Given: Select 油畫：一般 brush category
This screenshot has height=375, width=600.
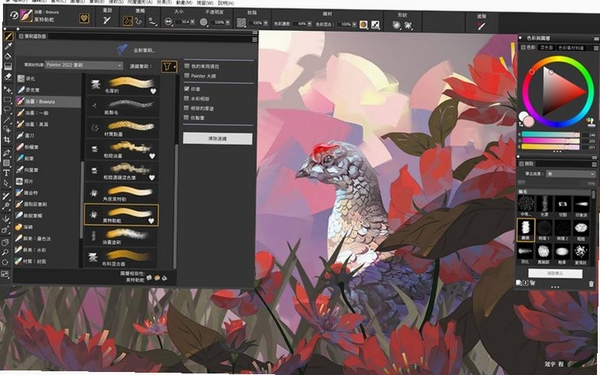Looking at the screenshot, I should point(48,113).
